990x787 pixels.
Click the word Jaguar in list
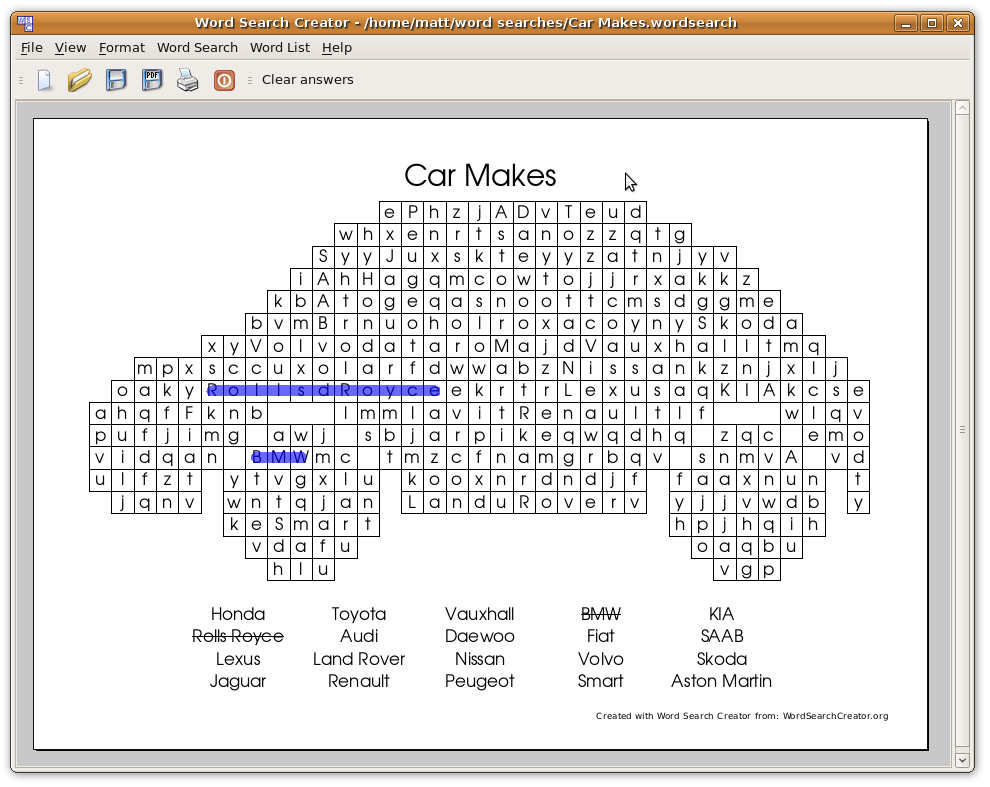(x=238, y=681)
